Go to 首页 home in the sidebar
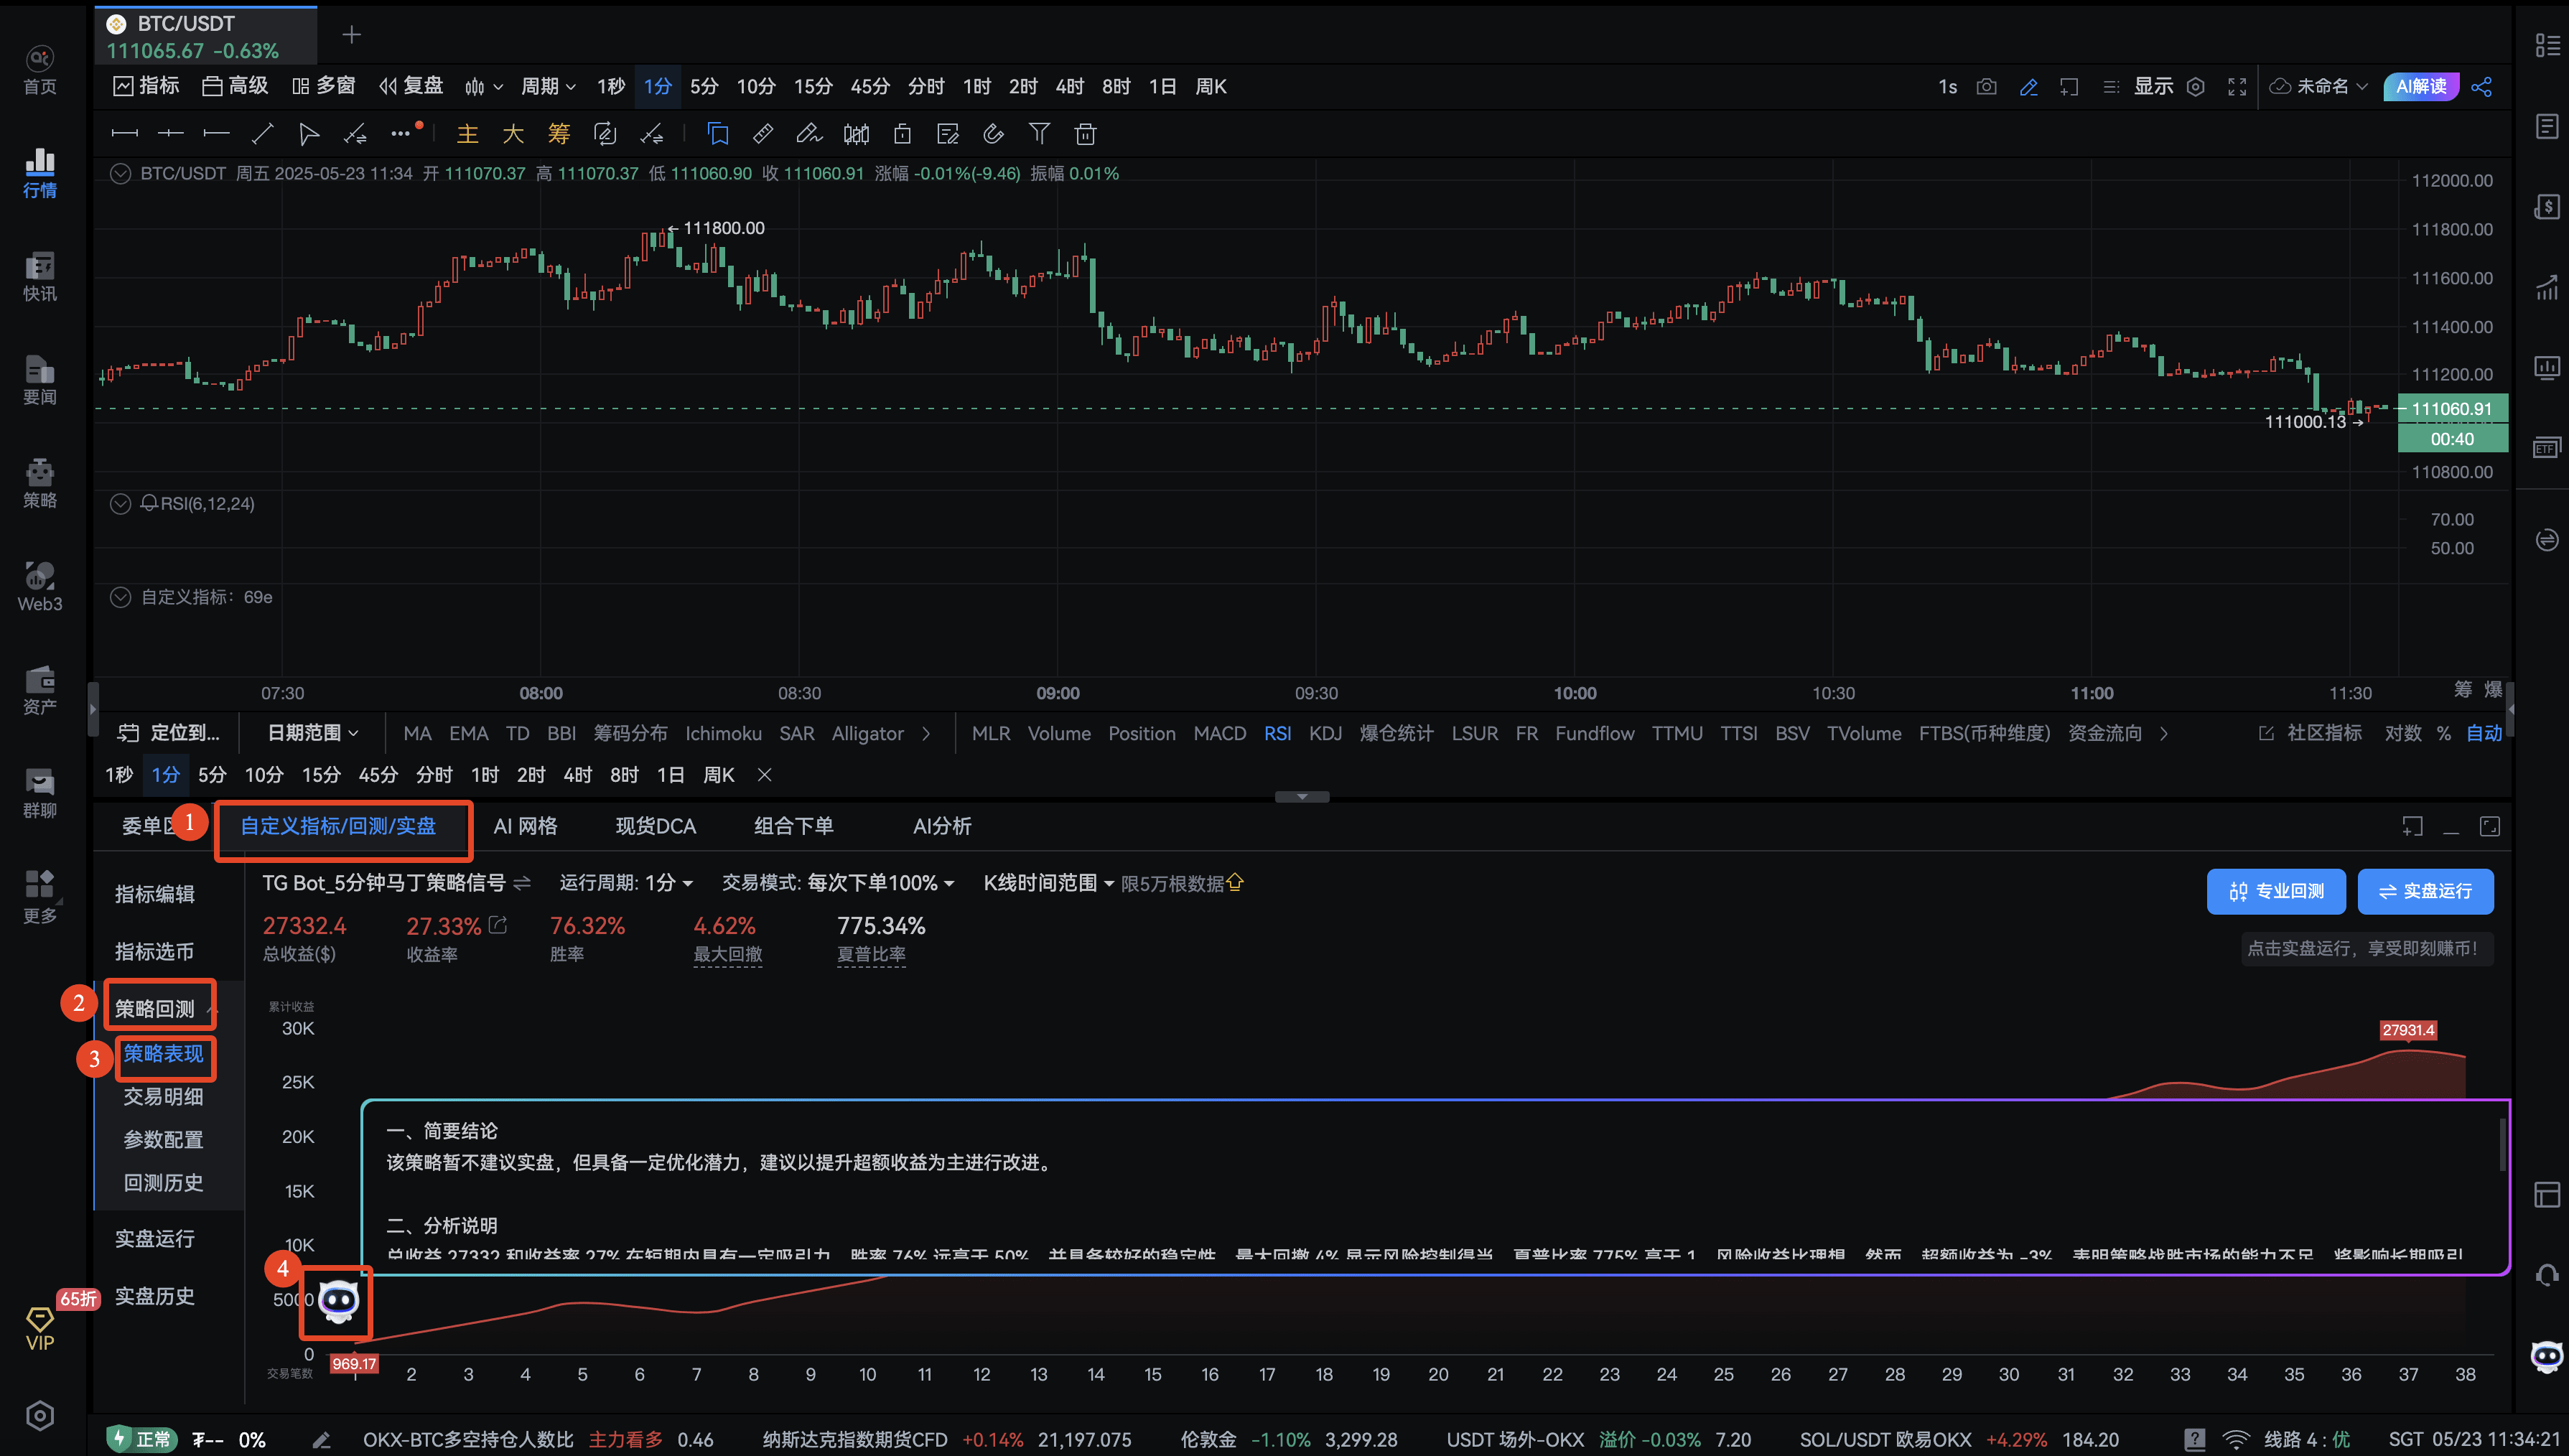The height and width of the screenshot is (1456, 2569). pyautogui.click(x=40, y=70)
